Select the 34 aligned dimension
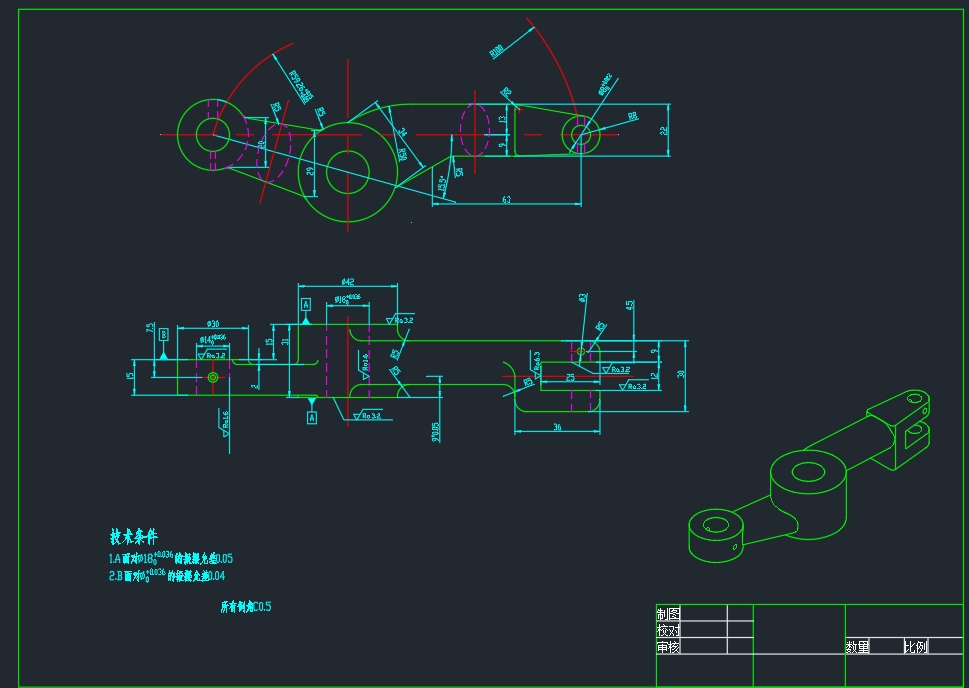 404,132
